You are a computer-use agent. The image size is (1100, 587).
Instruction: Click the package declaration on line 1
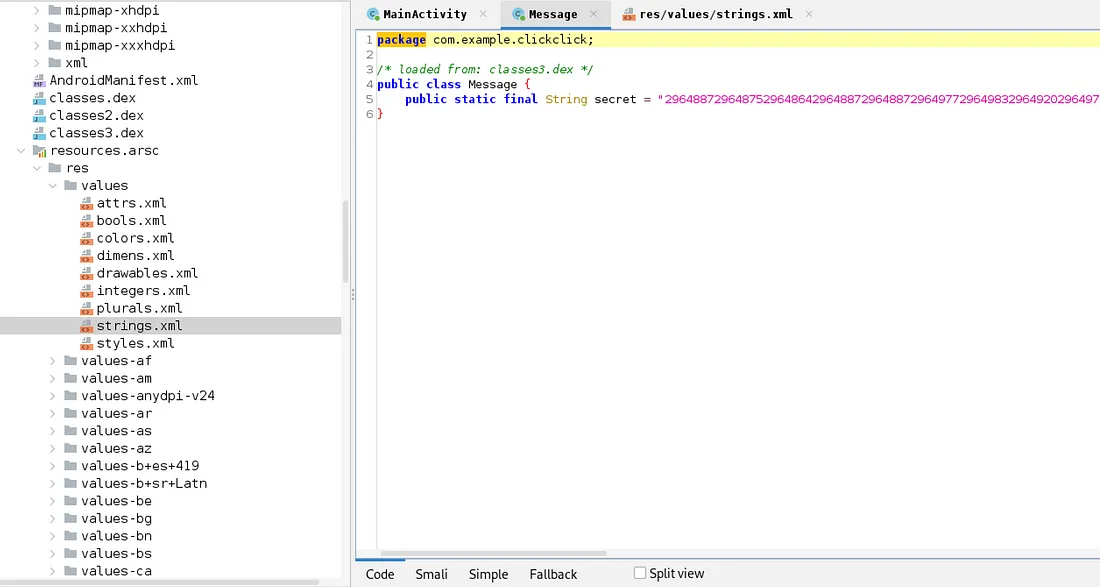point(485,40)
